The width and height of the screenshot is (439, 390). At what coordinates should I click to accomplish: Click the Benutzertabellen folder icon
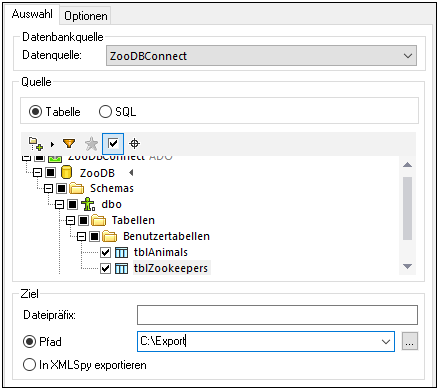coord(110,236)
